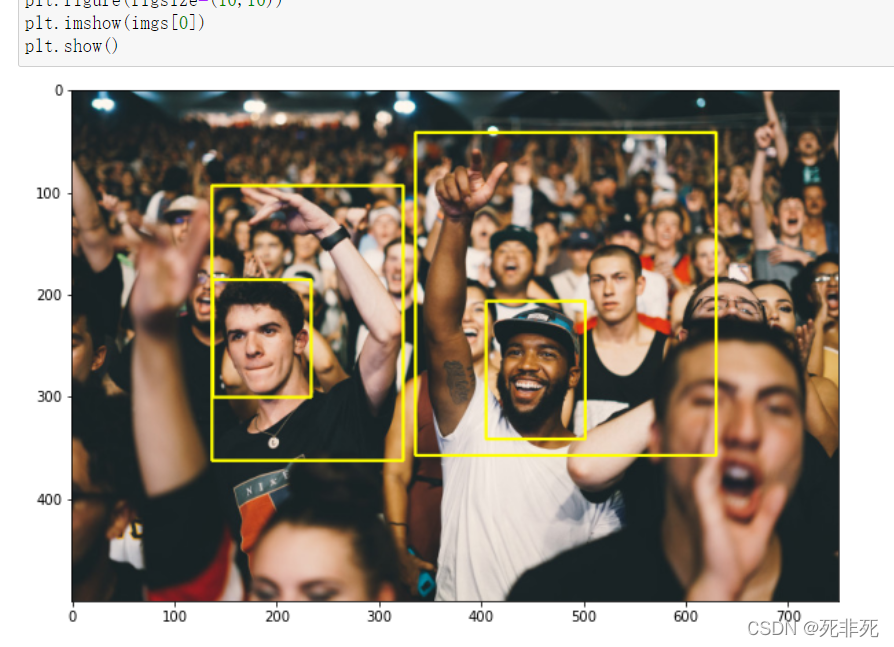894x647 pixels.
Task: Click x-axis tick label 500
Action: click(x=584, y=616)
